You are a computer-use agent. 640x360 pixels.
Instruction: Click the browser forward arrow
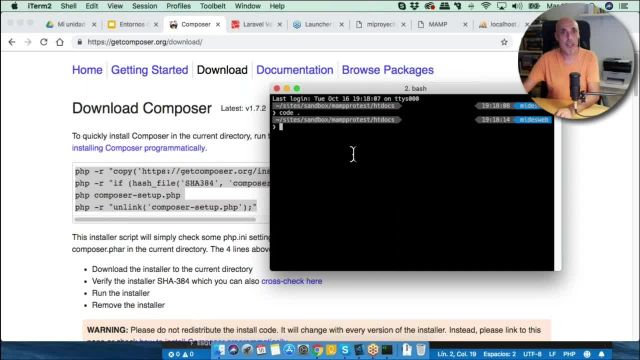[x=28, y=42]
